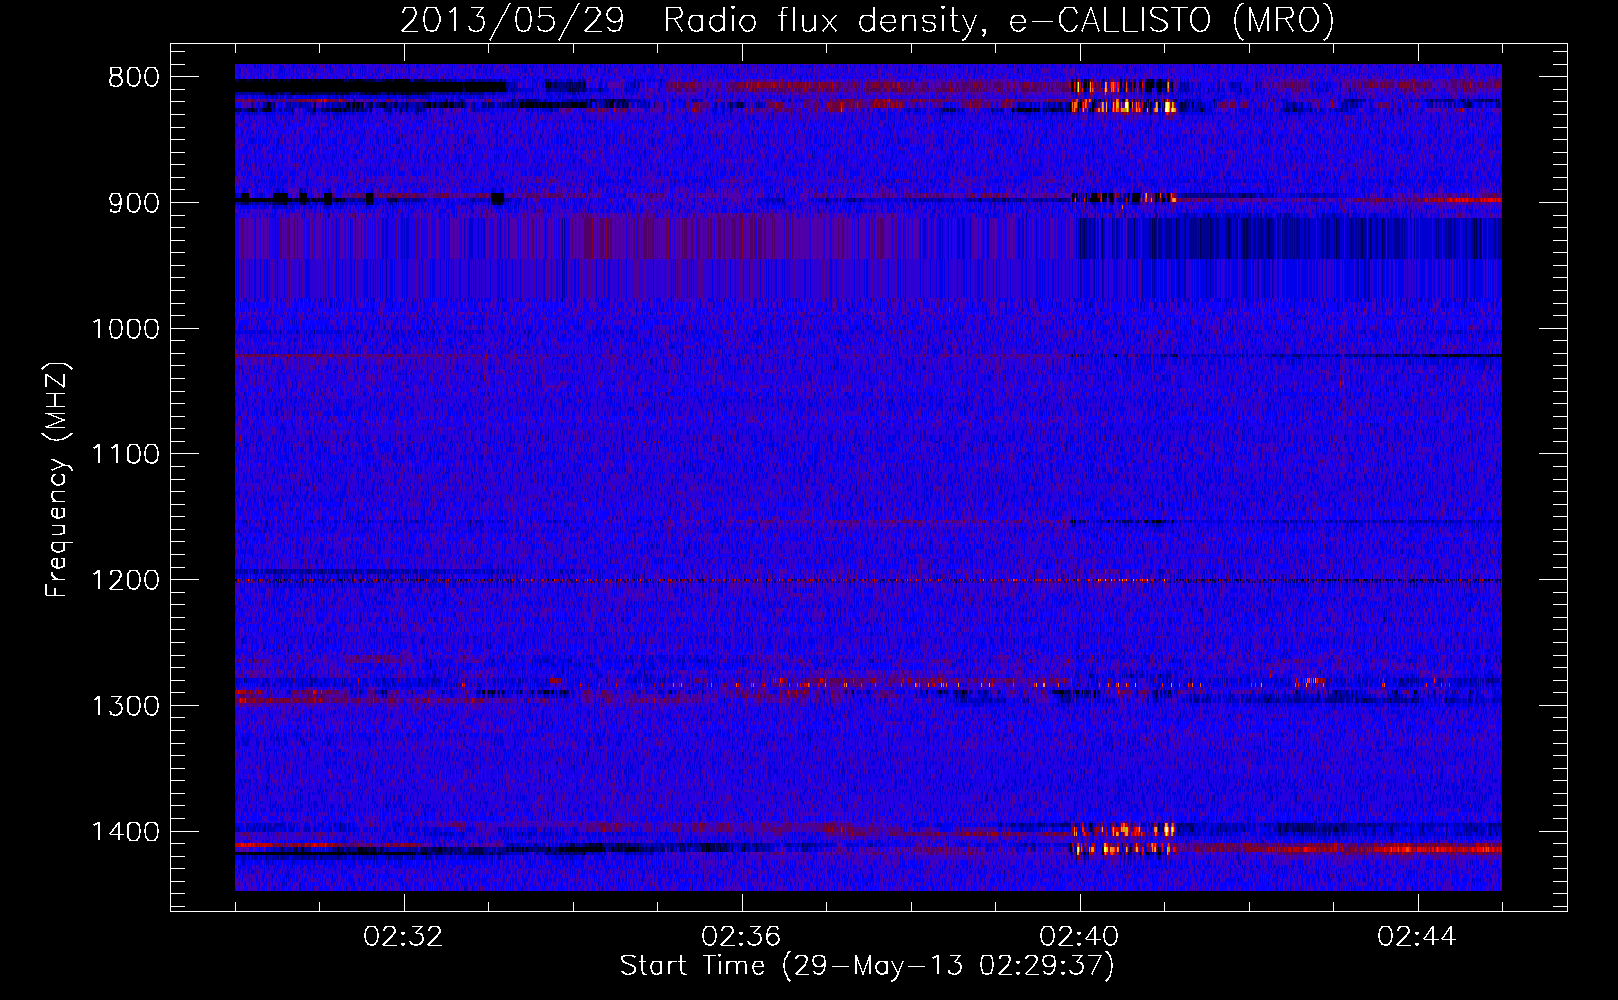Click the 02:32 time tick label
Screen dimensions: 1618x1000
(403, 937)
